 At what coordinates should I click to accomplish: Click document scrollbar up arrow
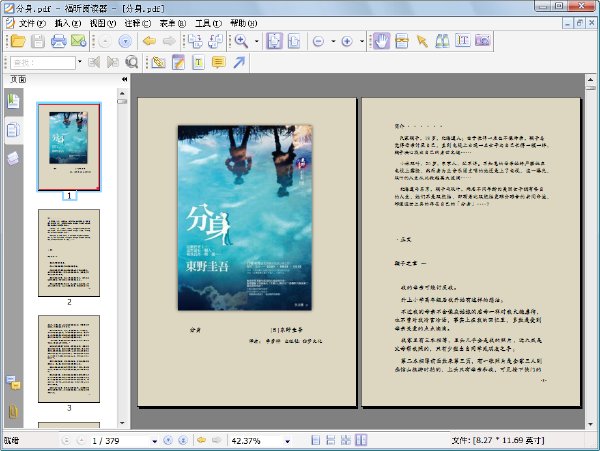[x=590, y=80]
